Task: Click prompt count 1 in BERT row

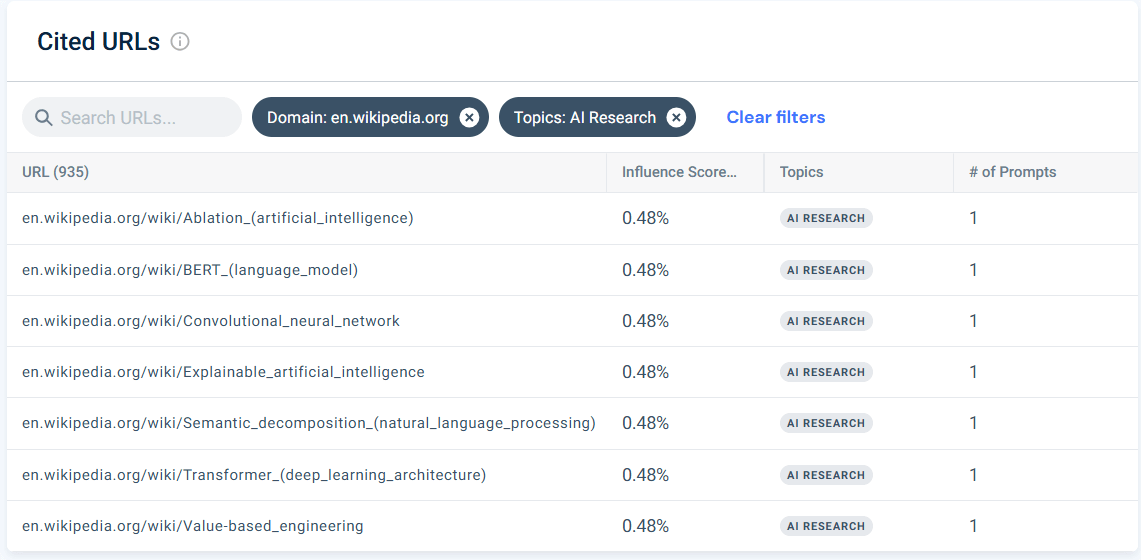Action: 974,270
